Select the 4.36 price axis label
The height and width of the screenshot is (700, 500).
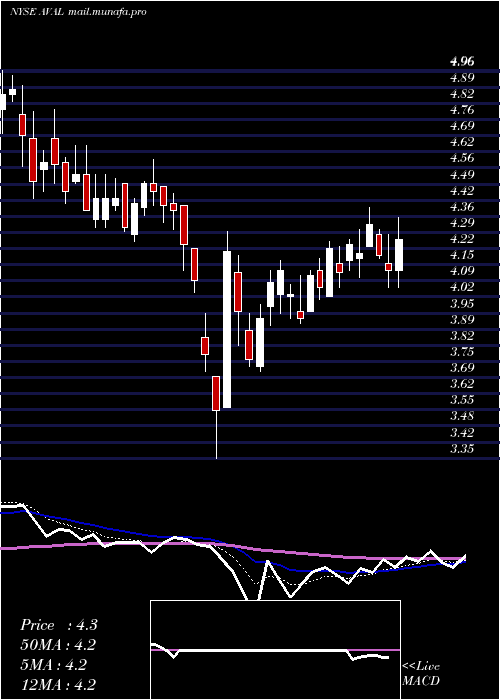click(462, 207)
